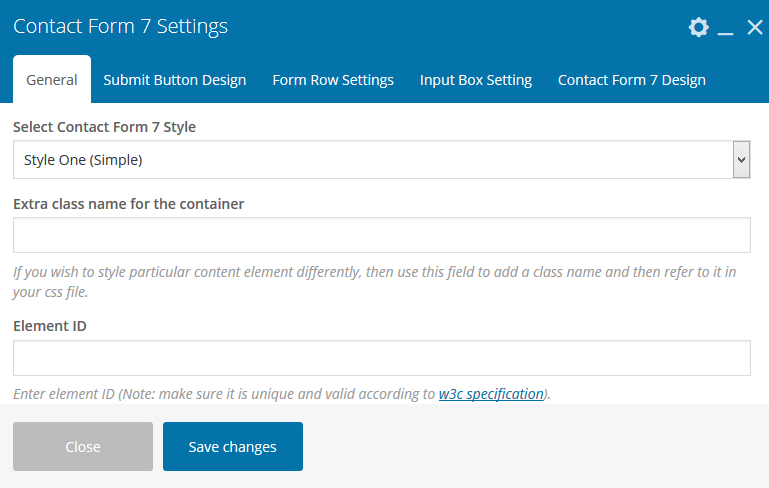Open the gear settings icon in header
The image size is (769, 488).
tap(698, 27)
